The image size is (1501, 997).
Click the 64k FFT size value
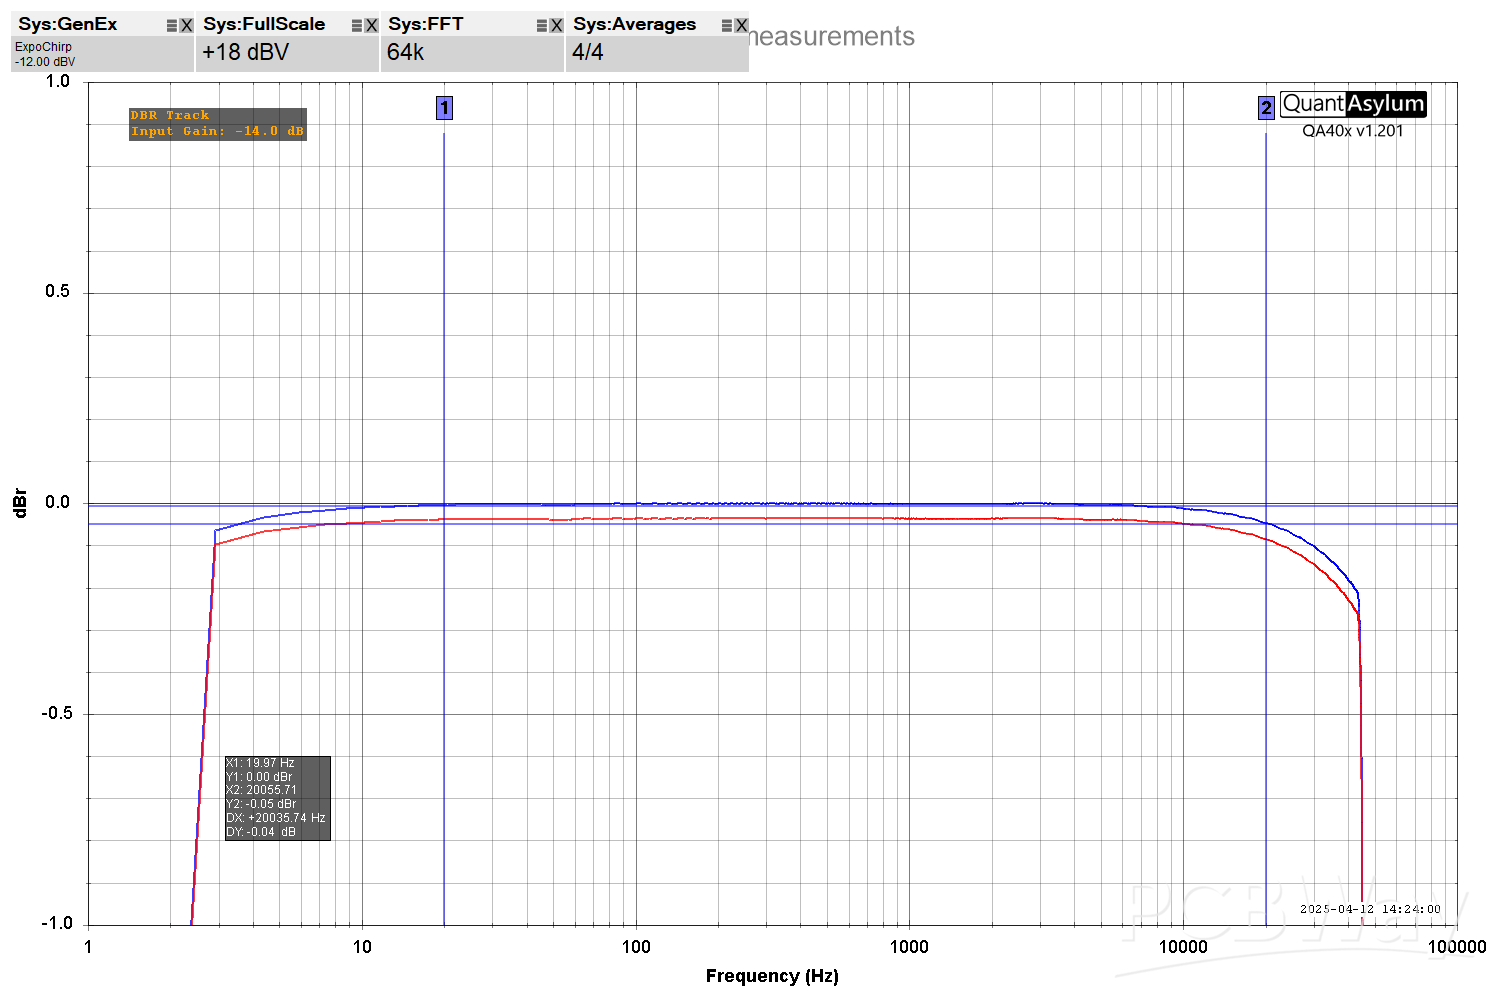click(405, 52)
